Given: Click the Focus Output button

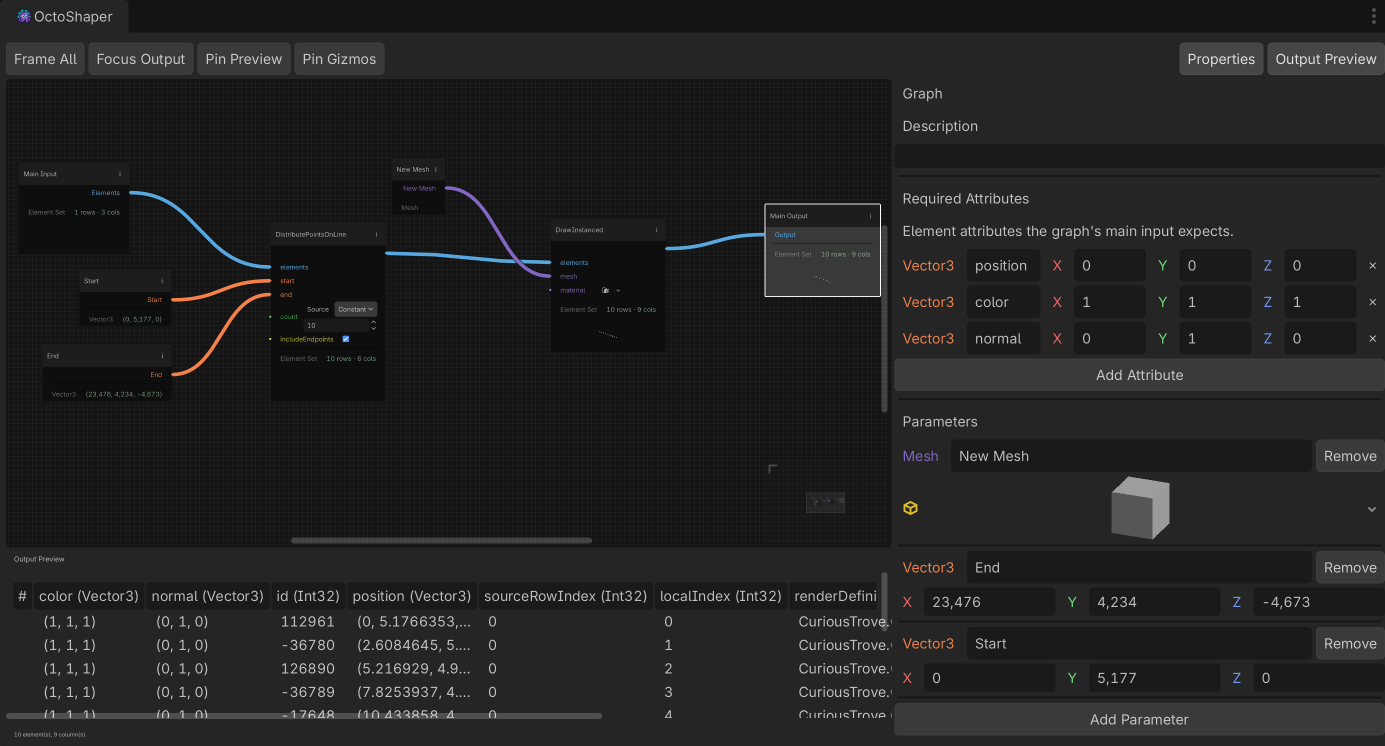Looking at the screenshot, I should pos(141,59).
